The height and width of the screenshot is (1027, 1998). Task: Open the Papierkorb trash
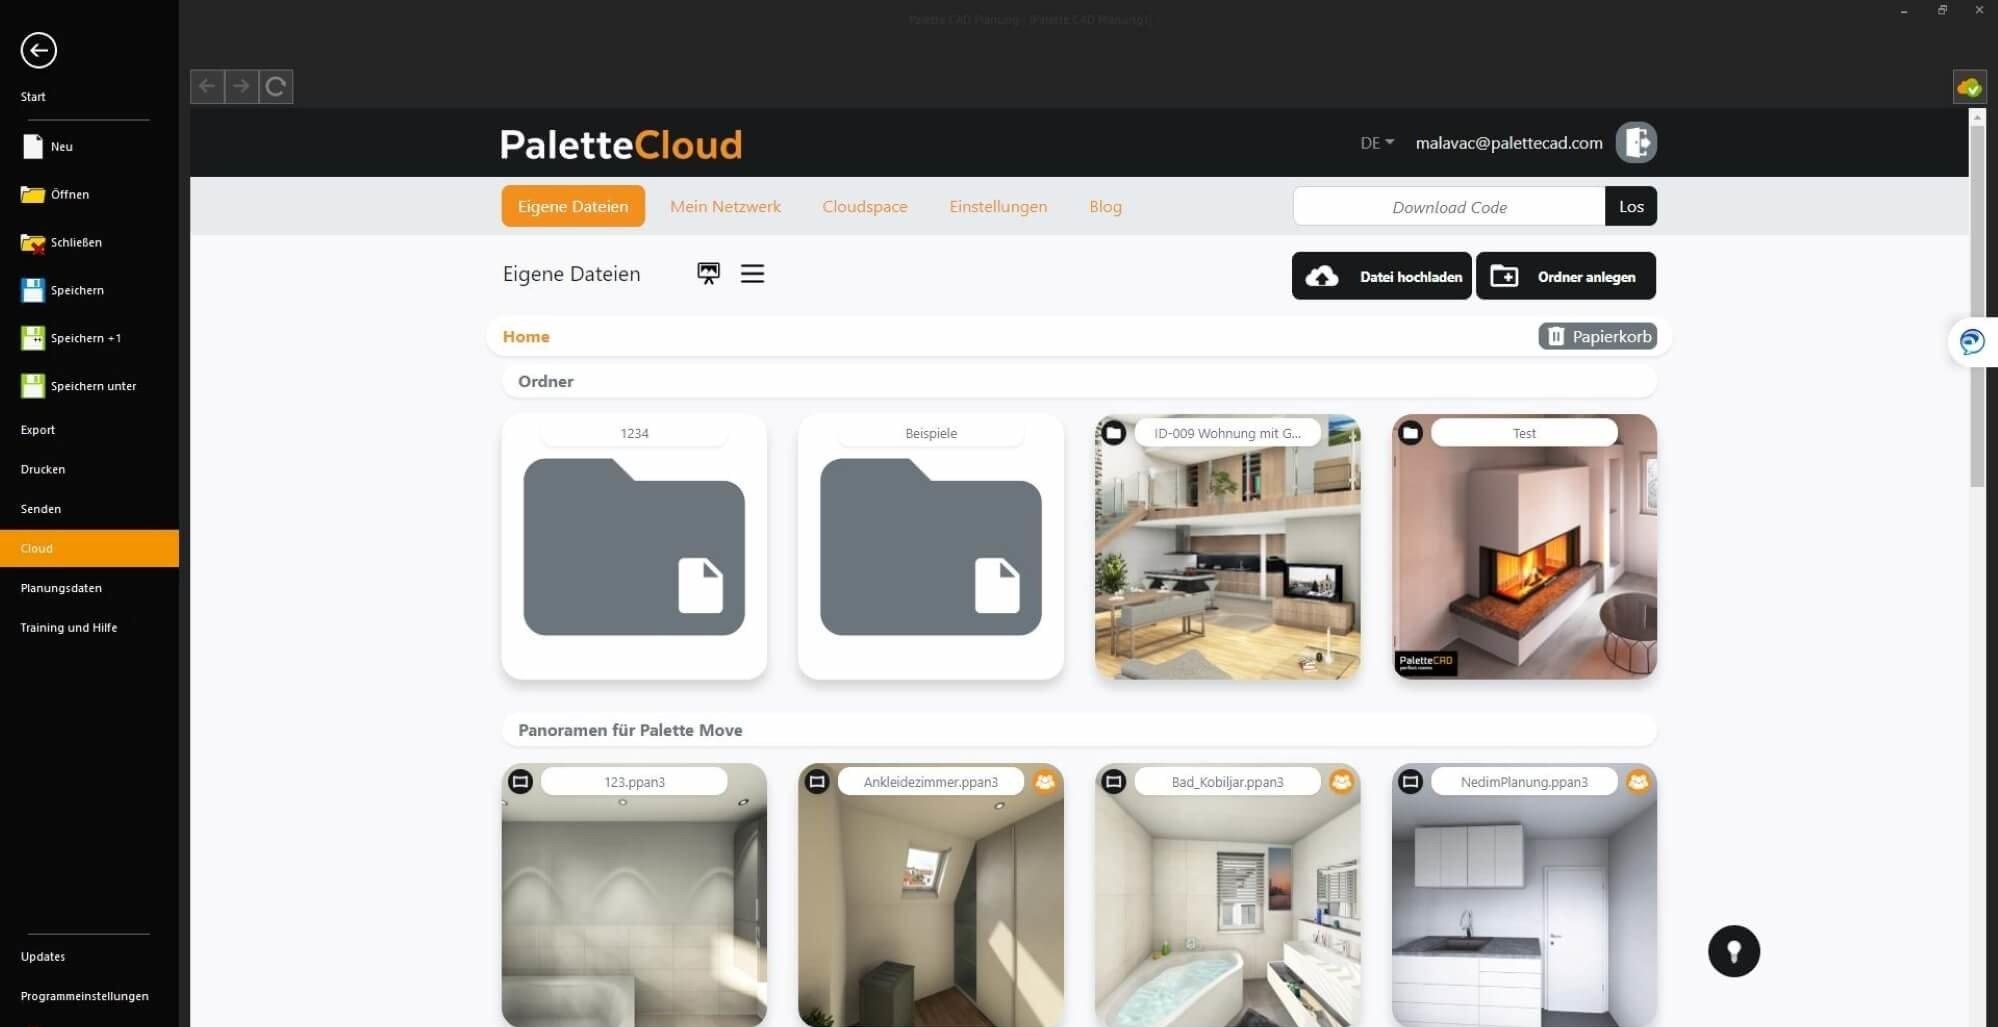[x=1597, y=337]
